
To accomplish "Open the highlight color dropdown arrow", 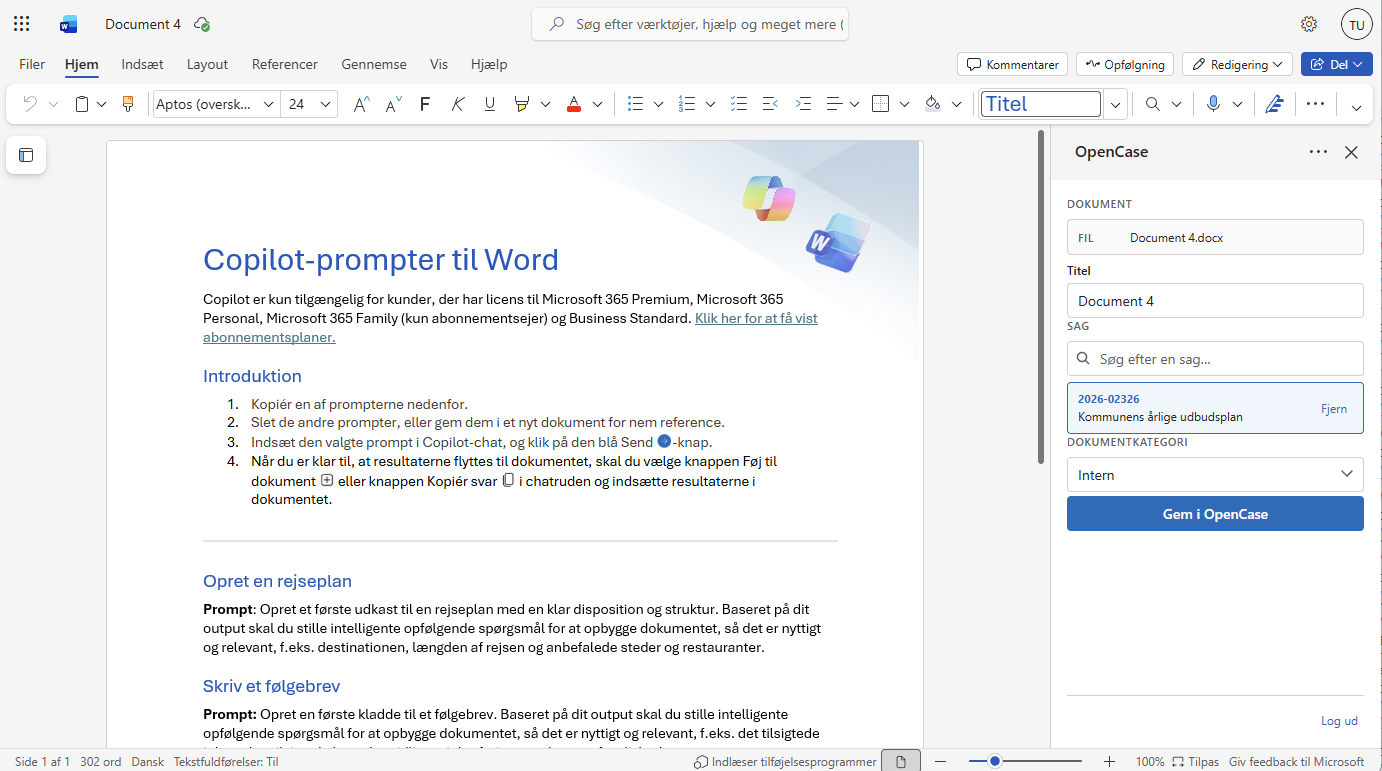I will pos(545,104).
